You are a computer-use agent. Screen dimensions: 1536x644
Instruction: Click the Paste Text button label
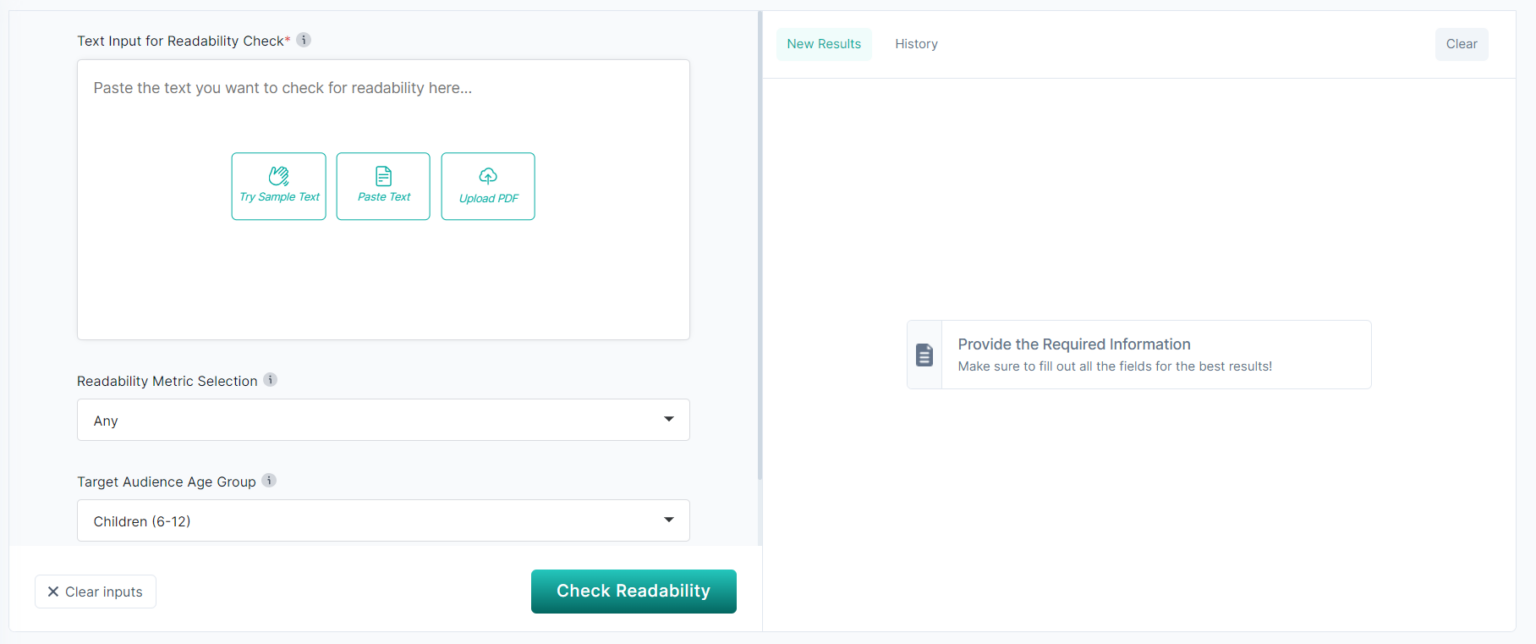point(384,197)
